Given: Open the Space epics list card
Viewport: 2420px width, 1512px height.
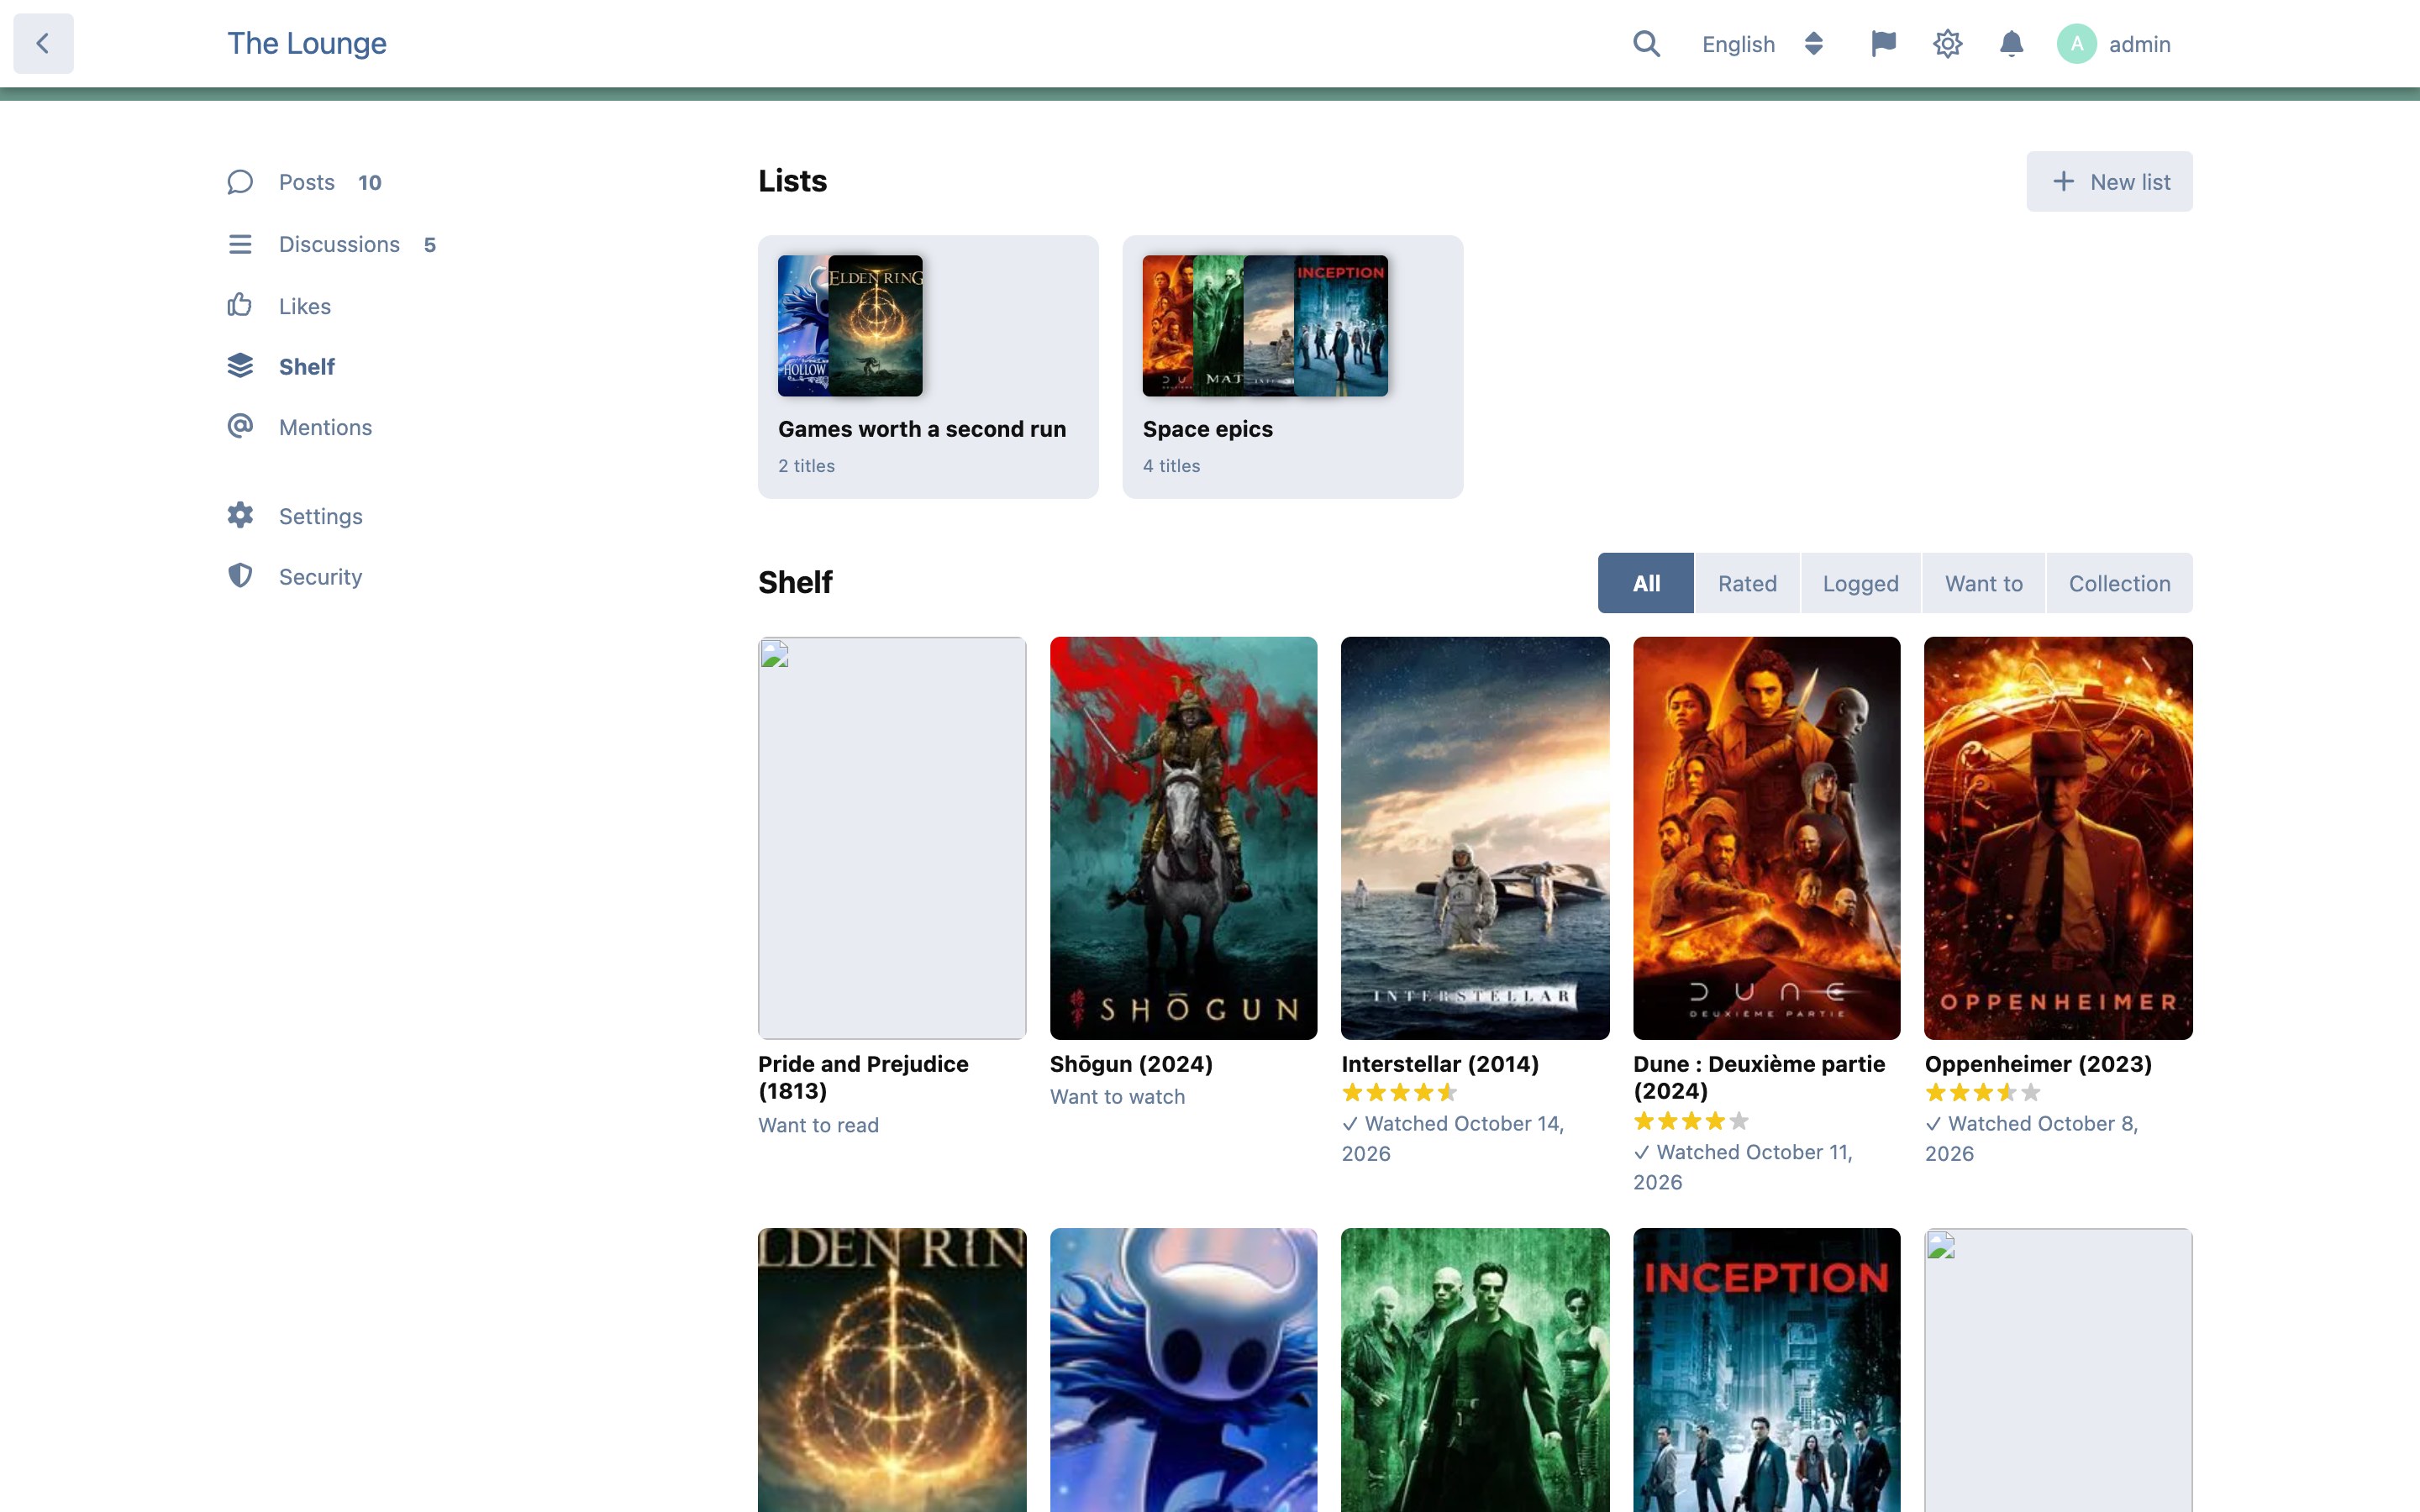Looking at the screenshot, I should pyautogui.click(x=1292, y=367).
